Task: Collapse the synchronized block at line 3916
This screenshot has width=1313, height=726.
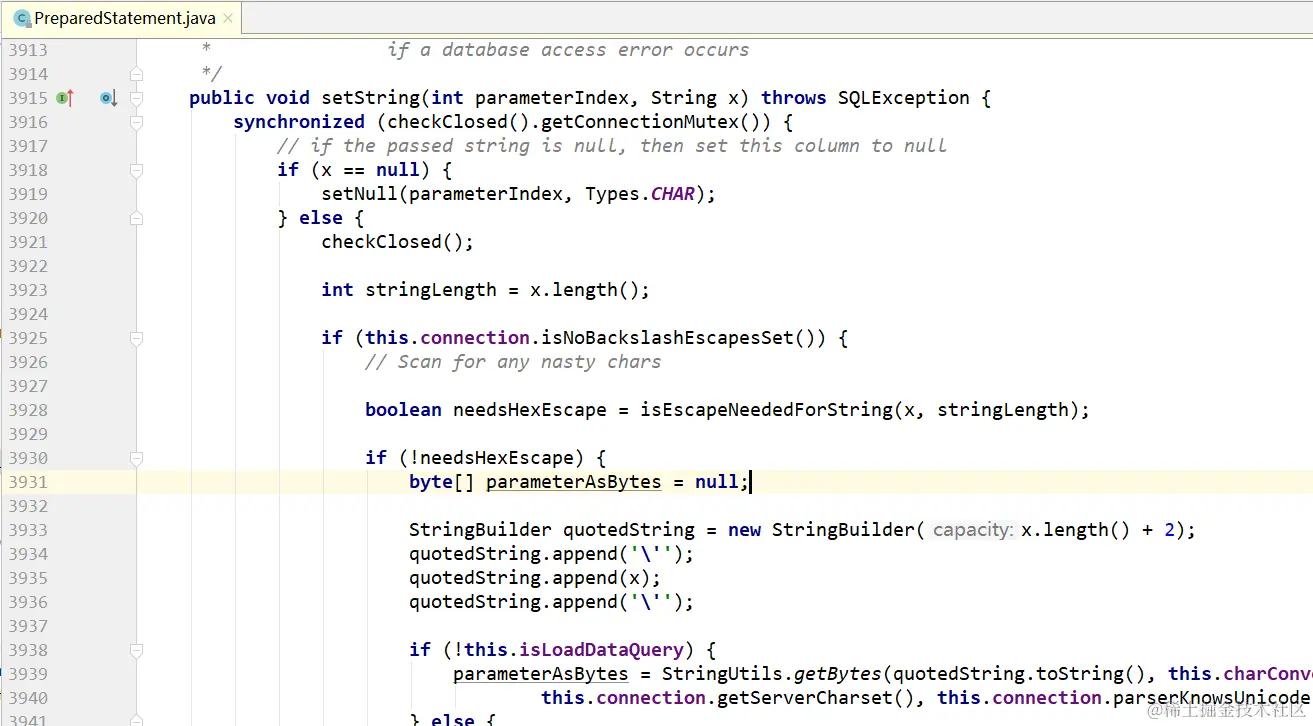Action: click(137, 122)
